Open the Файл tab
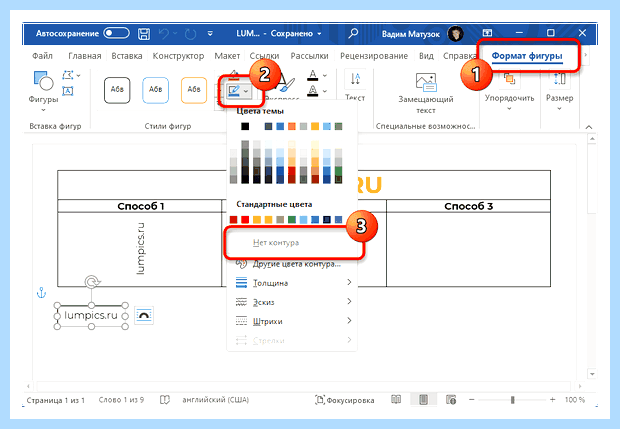The height and width of the screenshot is (429, 620). [x=42, y=56]
